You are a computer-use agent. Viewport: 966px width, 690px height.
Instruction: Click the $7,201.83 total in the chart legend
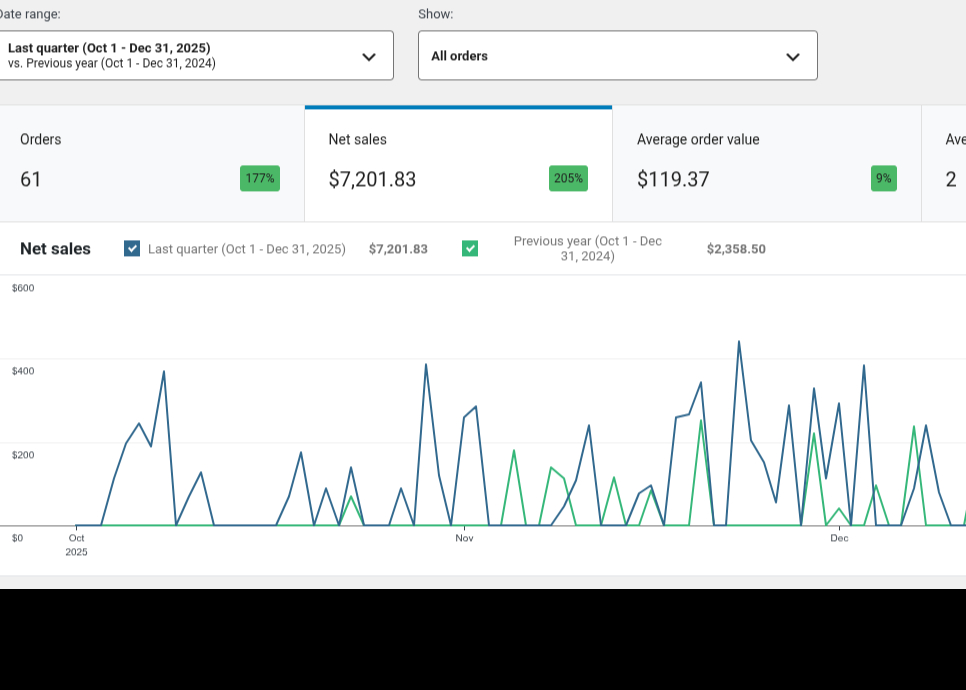point(398,249)
